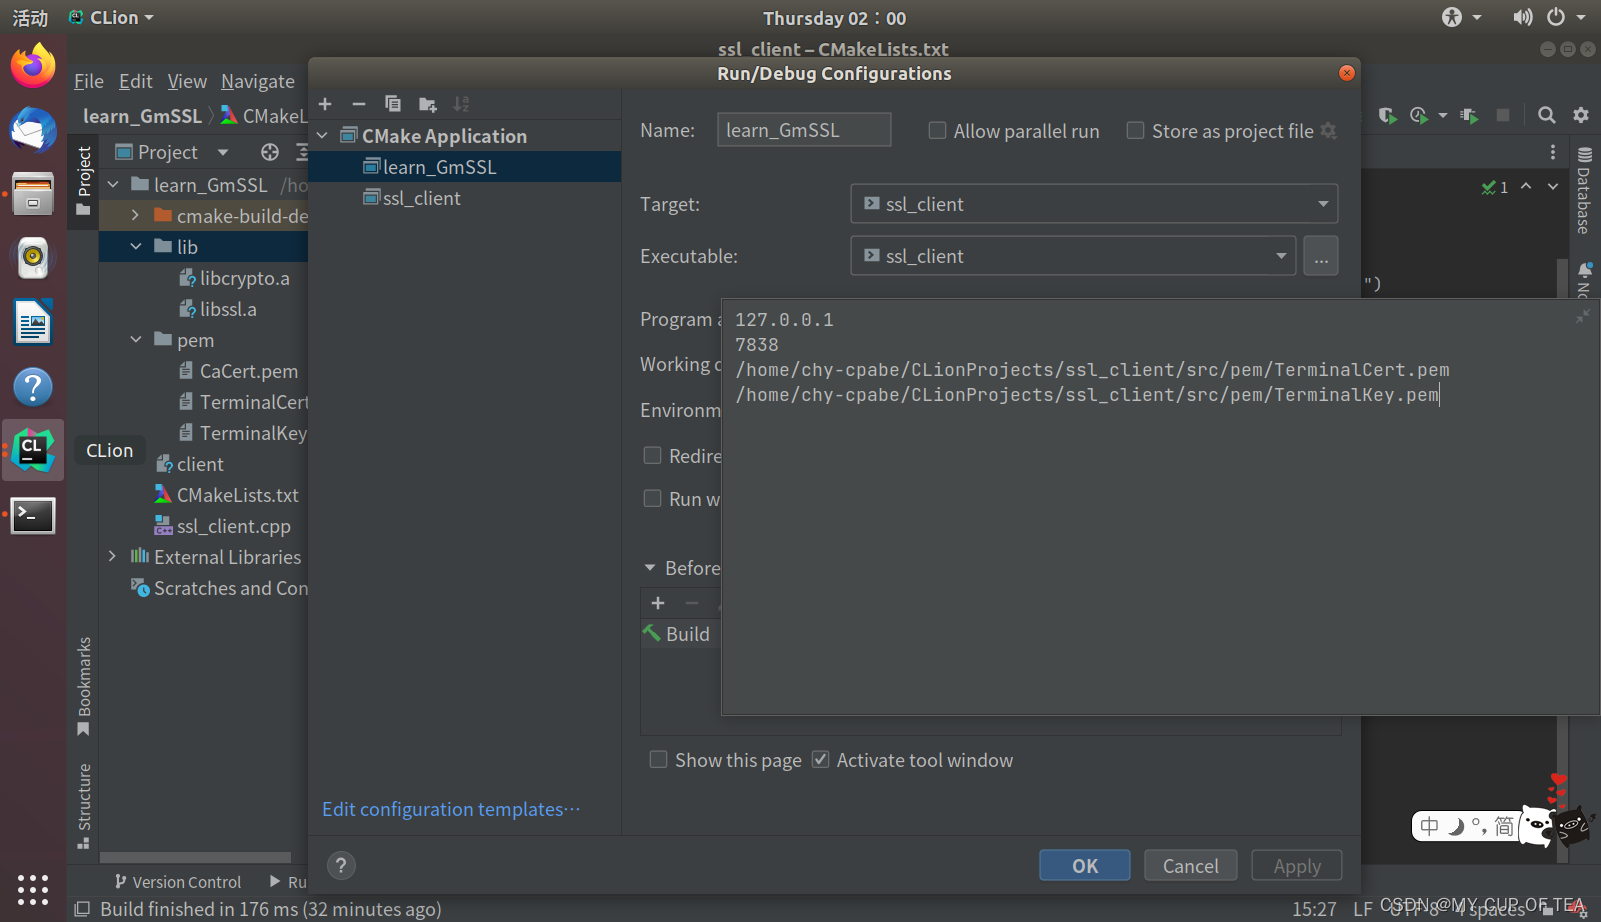This screenshot has width=1601, height=922.
Task: Select CaCert.pem in project tree
Action: click(248, 371)
